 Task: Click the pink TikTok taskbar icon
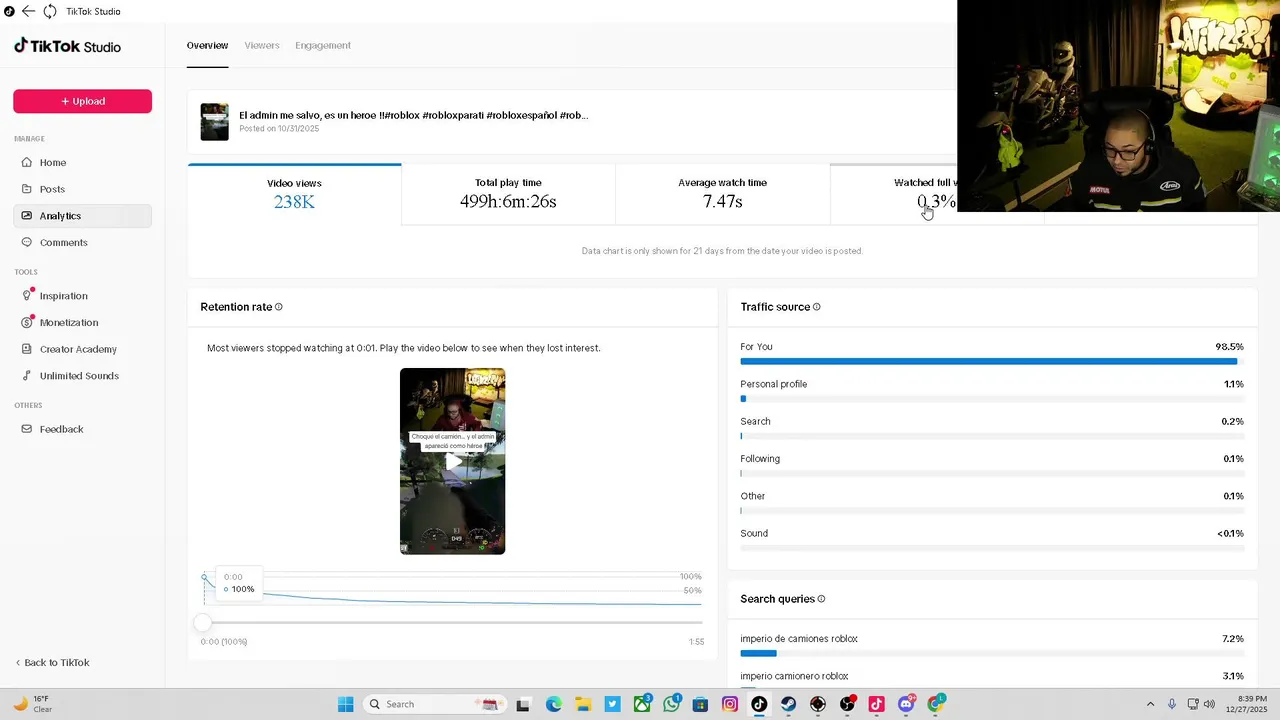pyautogui.click(x=877, y=705)
